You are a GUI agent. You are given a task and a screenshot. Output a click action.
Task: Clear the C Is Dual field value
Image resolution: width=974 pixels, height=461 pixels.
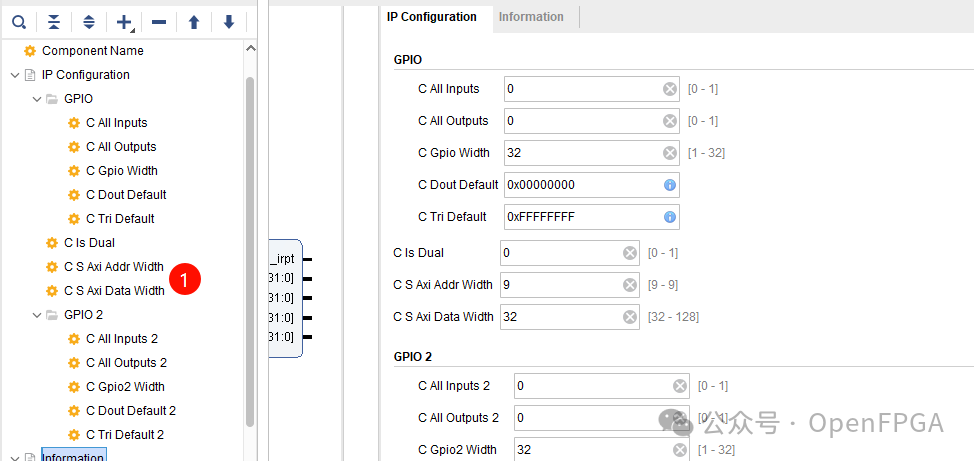(630, 253)
